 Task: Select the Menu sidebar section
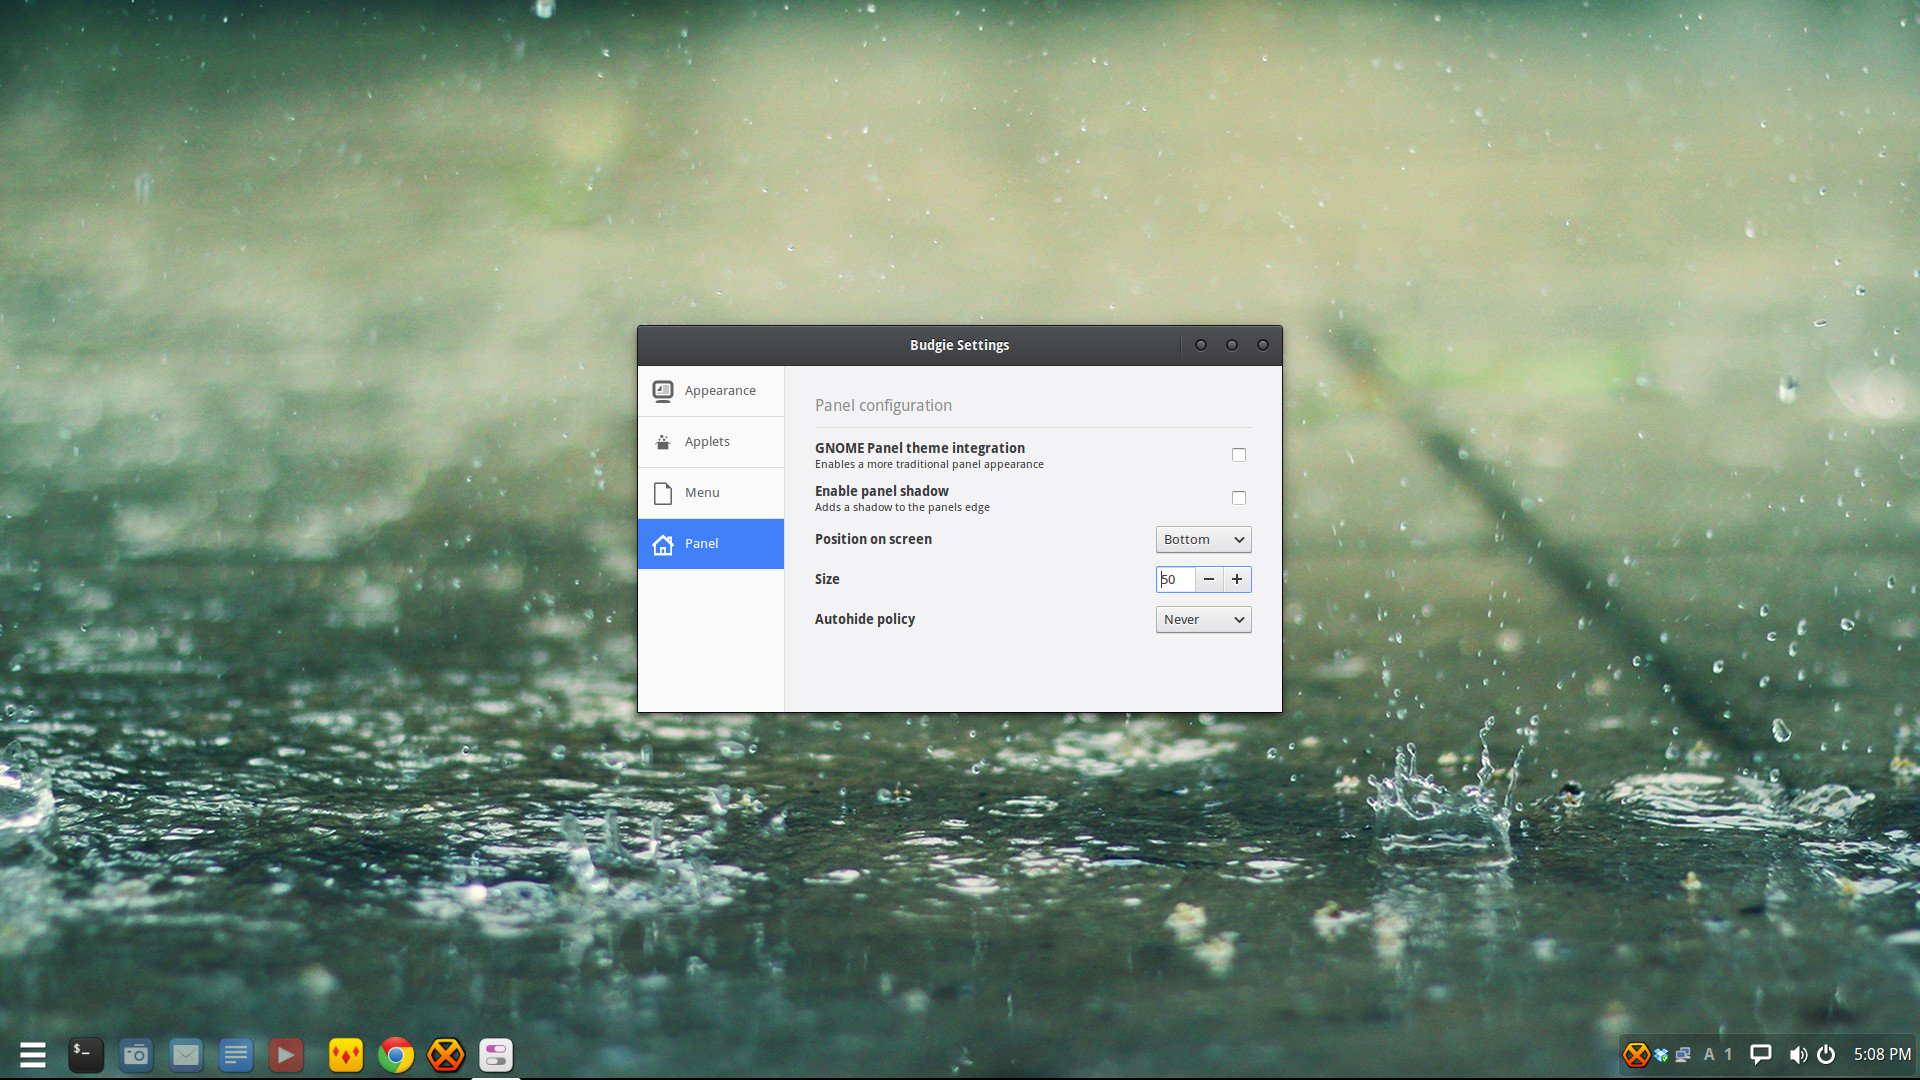pos(711,493)
